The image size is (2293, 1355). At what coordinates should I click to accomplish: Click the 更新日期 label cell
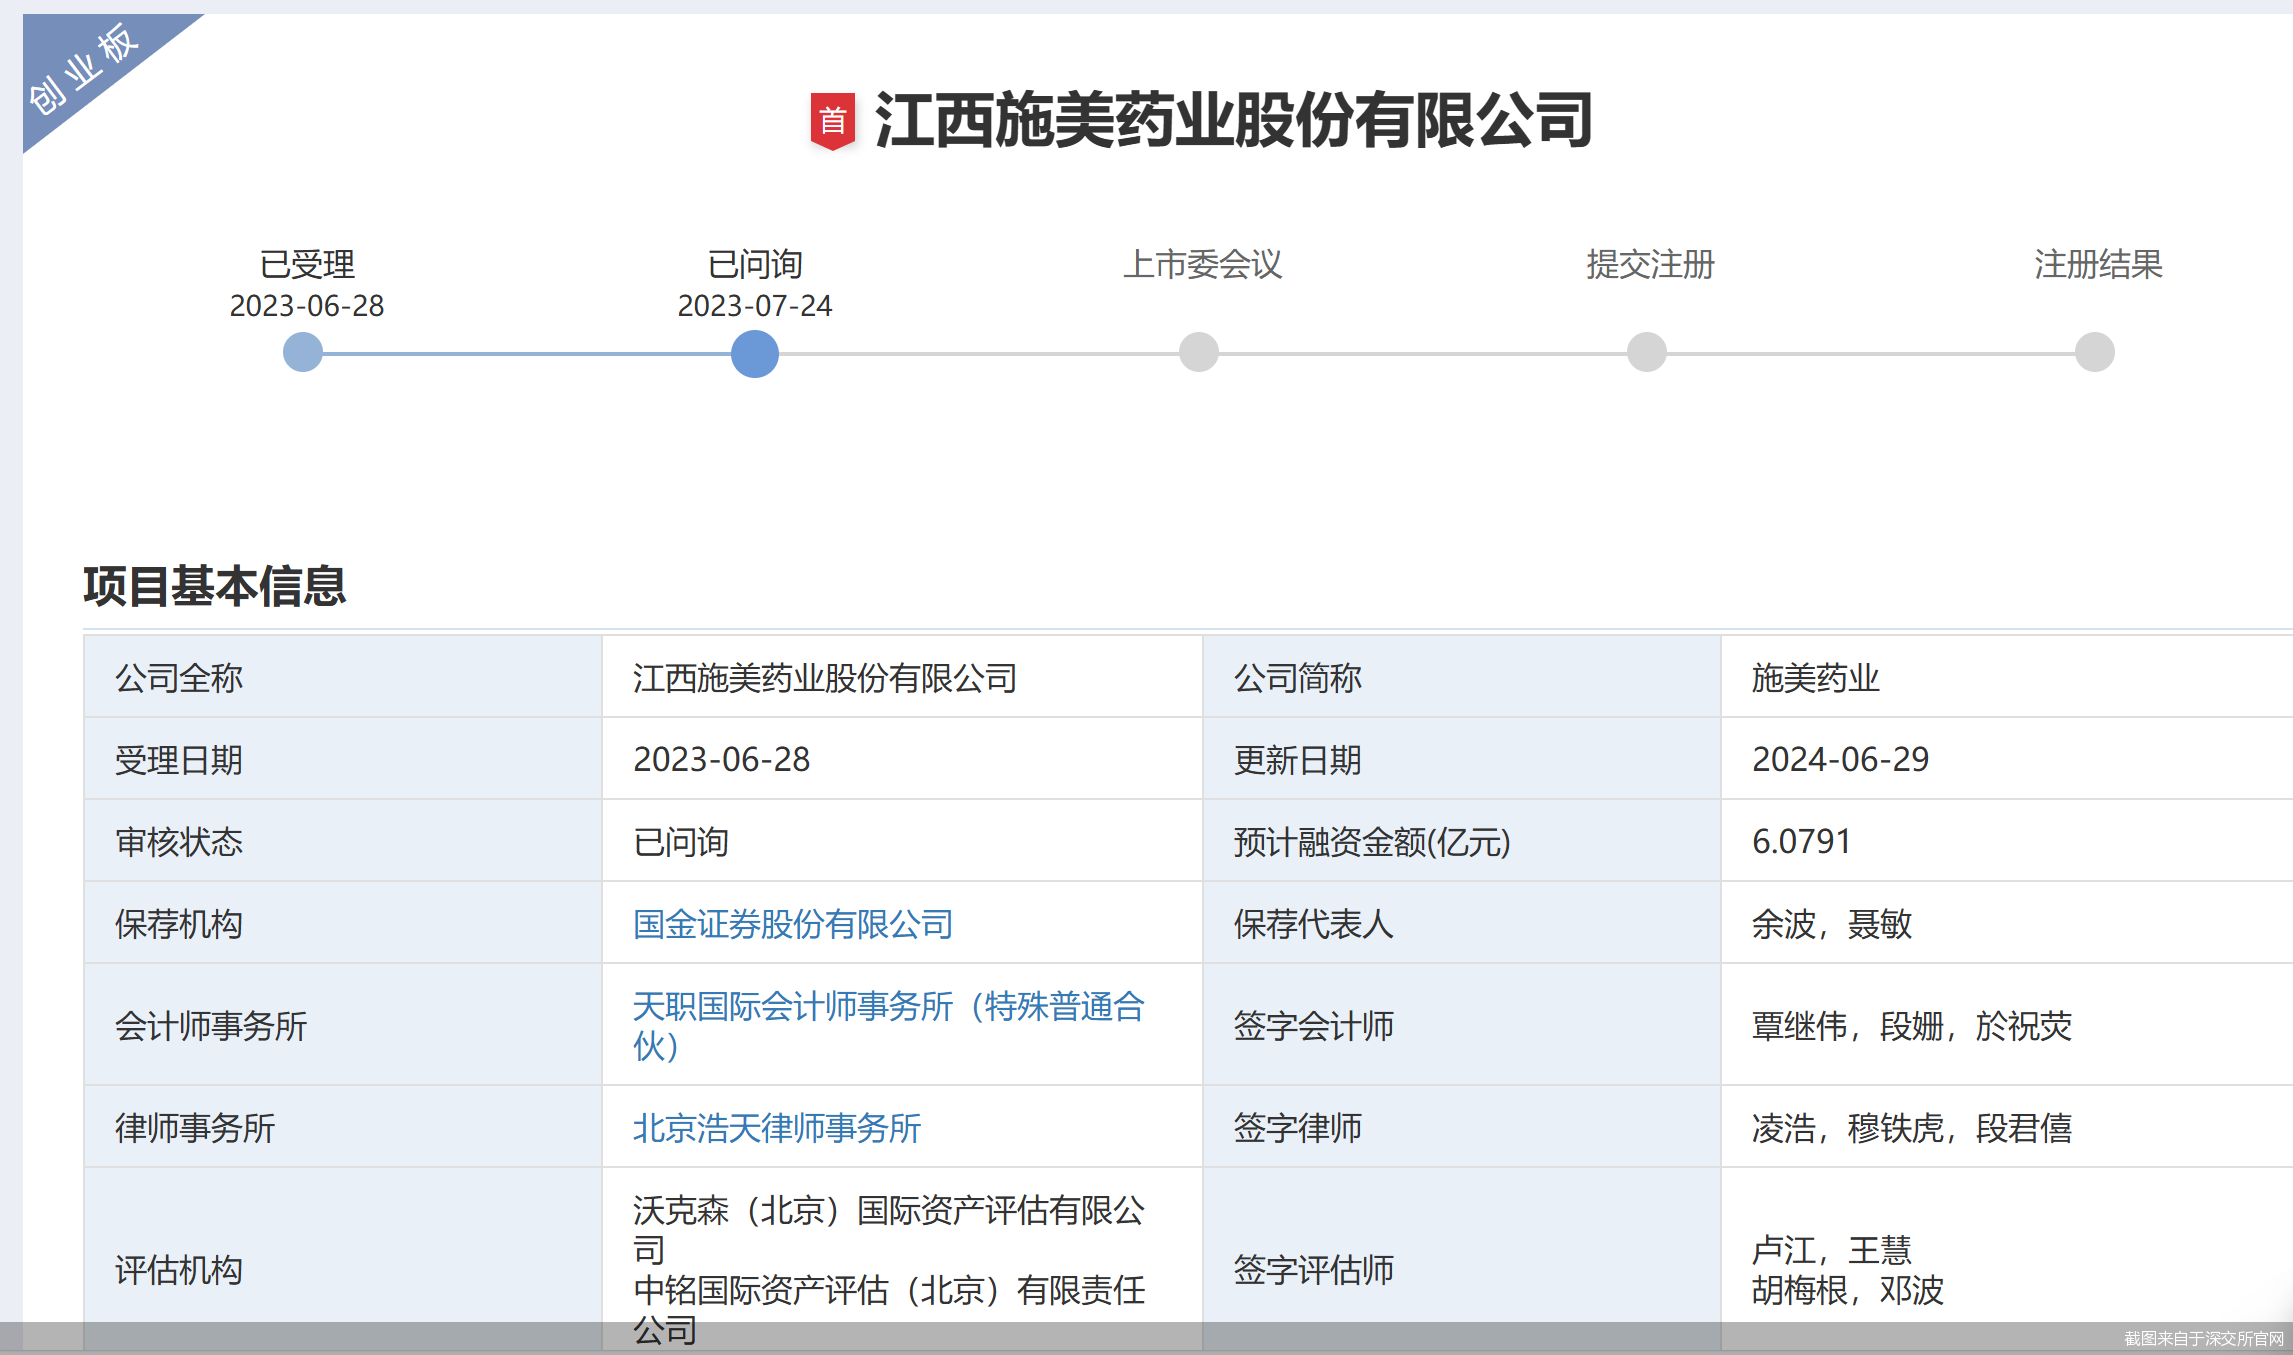(1461, 759)
